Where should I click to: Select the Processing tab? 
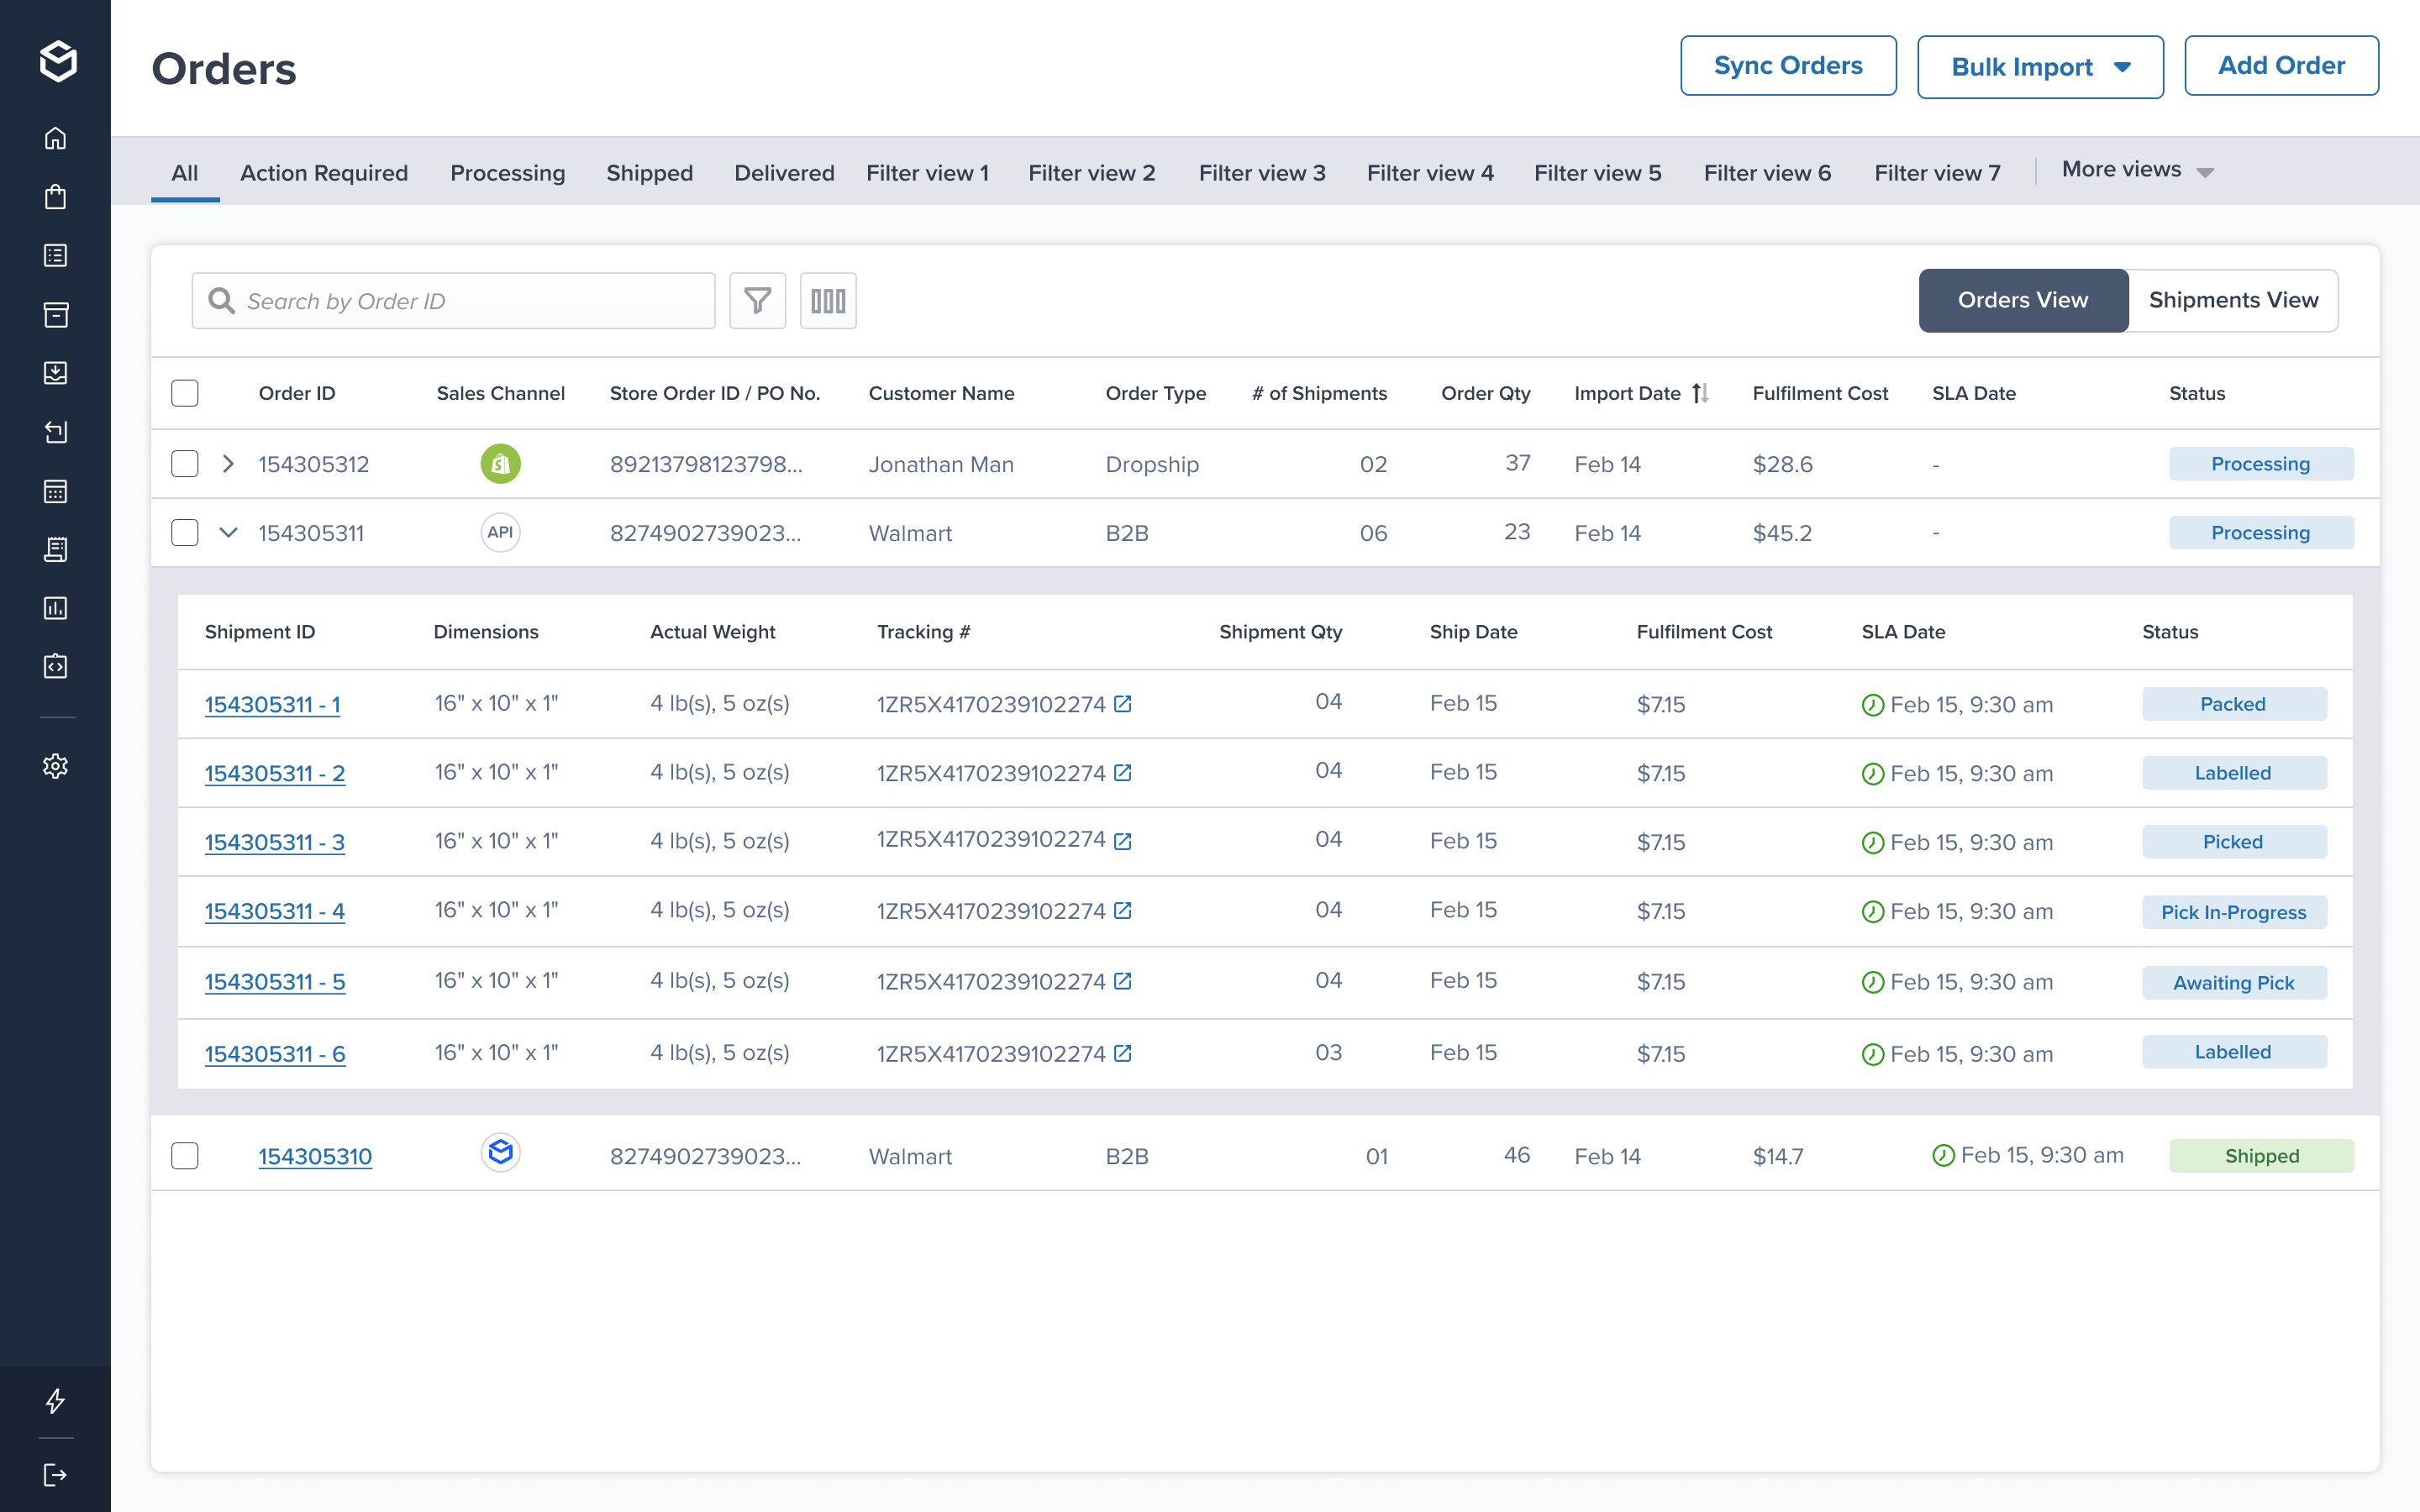tap(508, 173)
